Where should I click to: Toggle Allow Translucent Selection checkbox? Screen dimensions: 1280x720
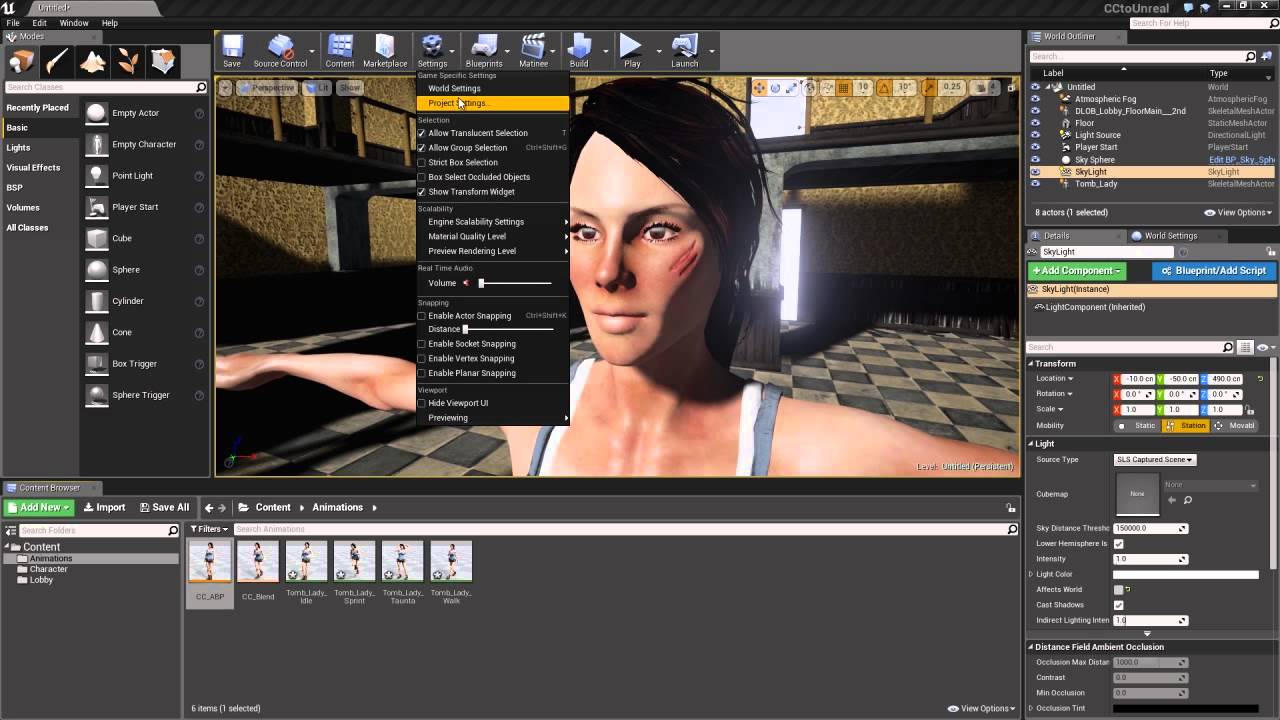(x=421, y=133)
